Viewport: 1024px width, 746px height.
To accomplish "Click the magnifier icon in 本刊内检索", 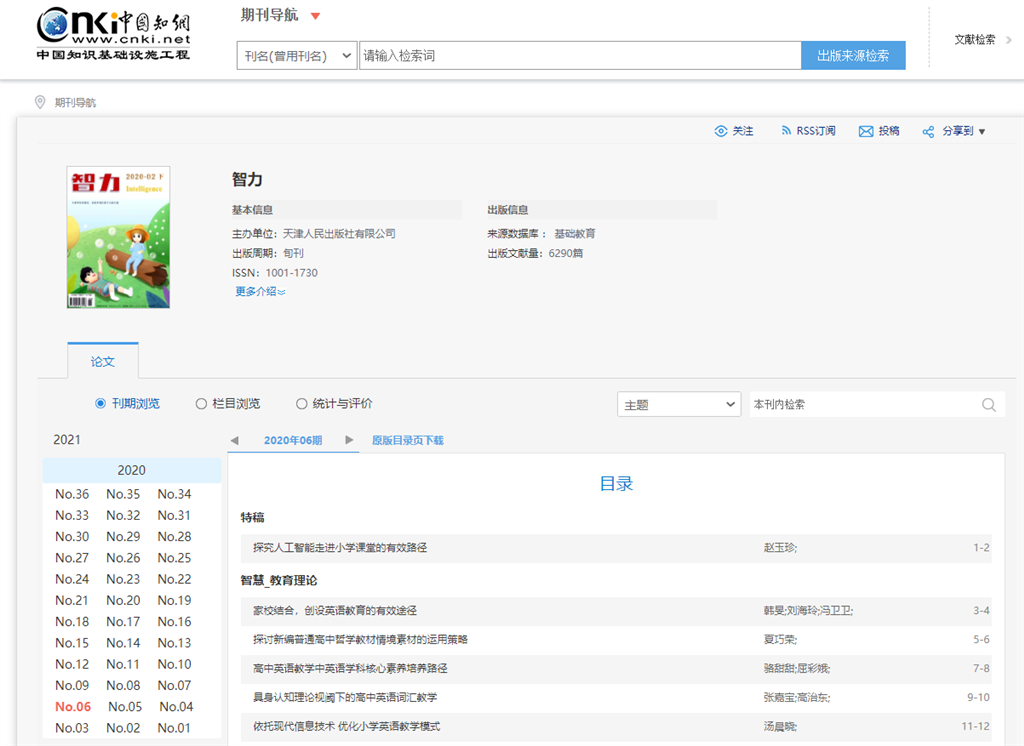I will [989, 405].
